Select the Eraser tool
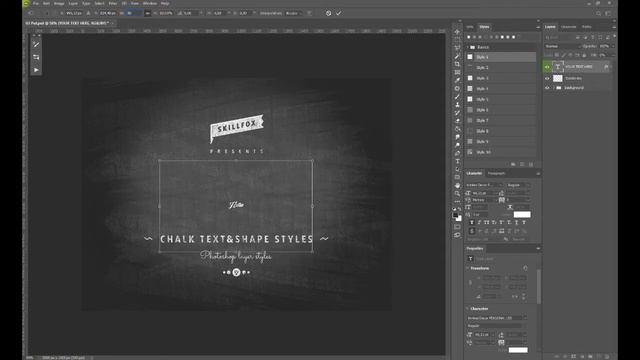Screen dimensions: 640x360 [457, 121]
